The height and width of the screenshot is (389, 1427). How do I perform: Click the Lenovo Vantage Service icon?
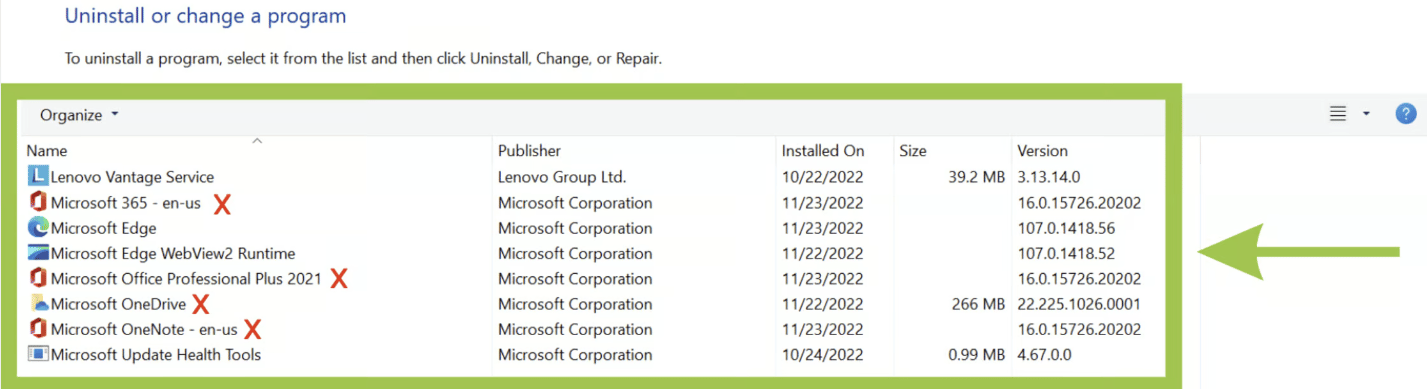coord(38,177)
